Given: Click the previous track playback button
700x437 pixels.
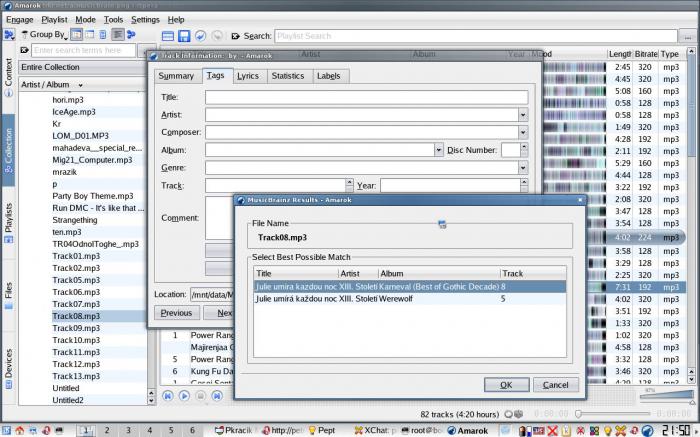Looking at the screenshot, I should (168, 395).
